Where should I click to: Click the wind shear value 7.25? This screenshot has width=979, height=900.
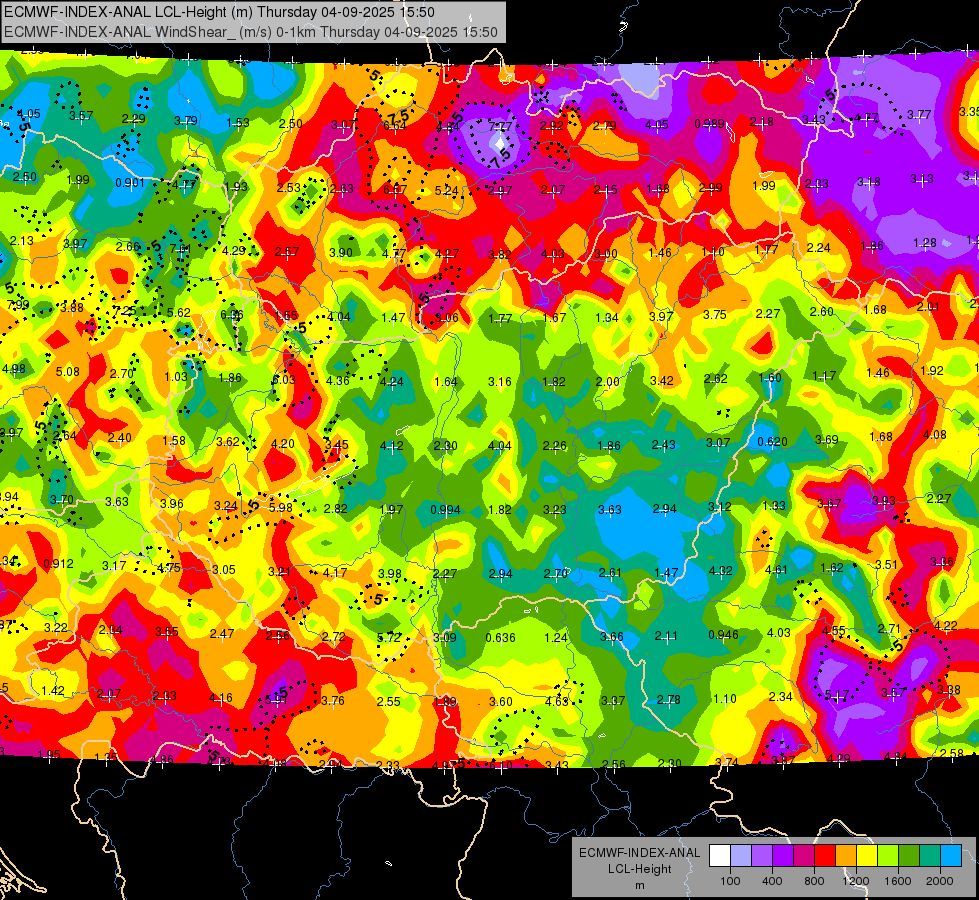coord(125,310)
